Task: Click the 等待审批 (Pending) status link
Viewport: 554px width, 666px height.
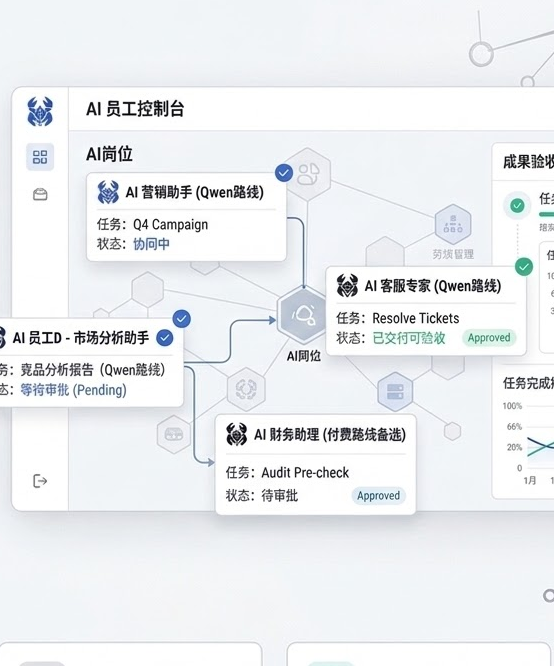Action: [73, 389]
